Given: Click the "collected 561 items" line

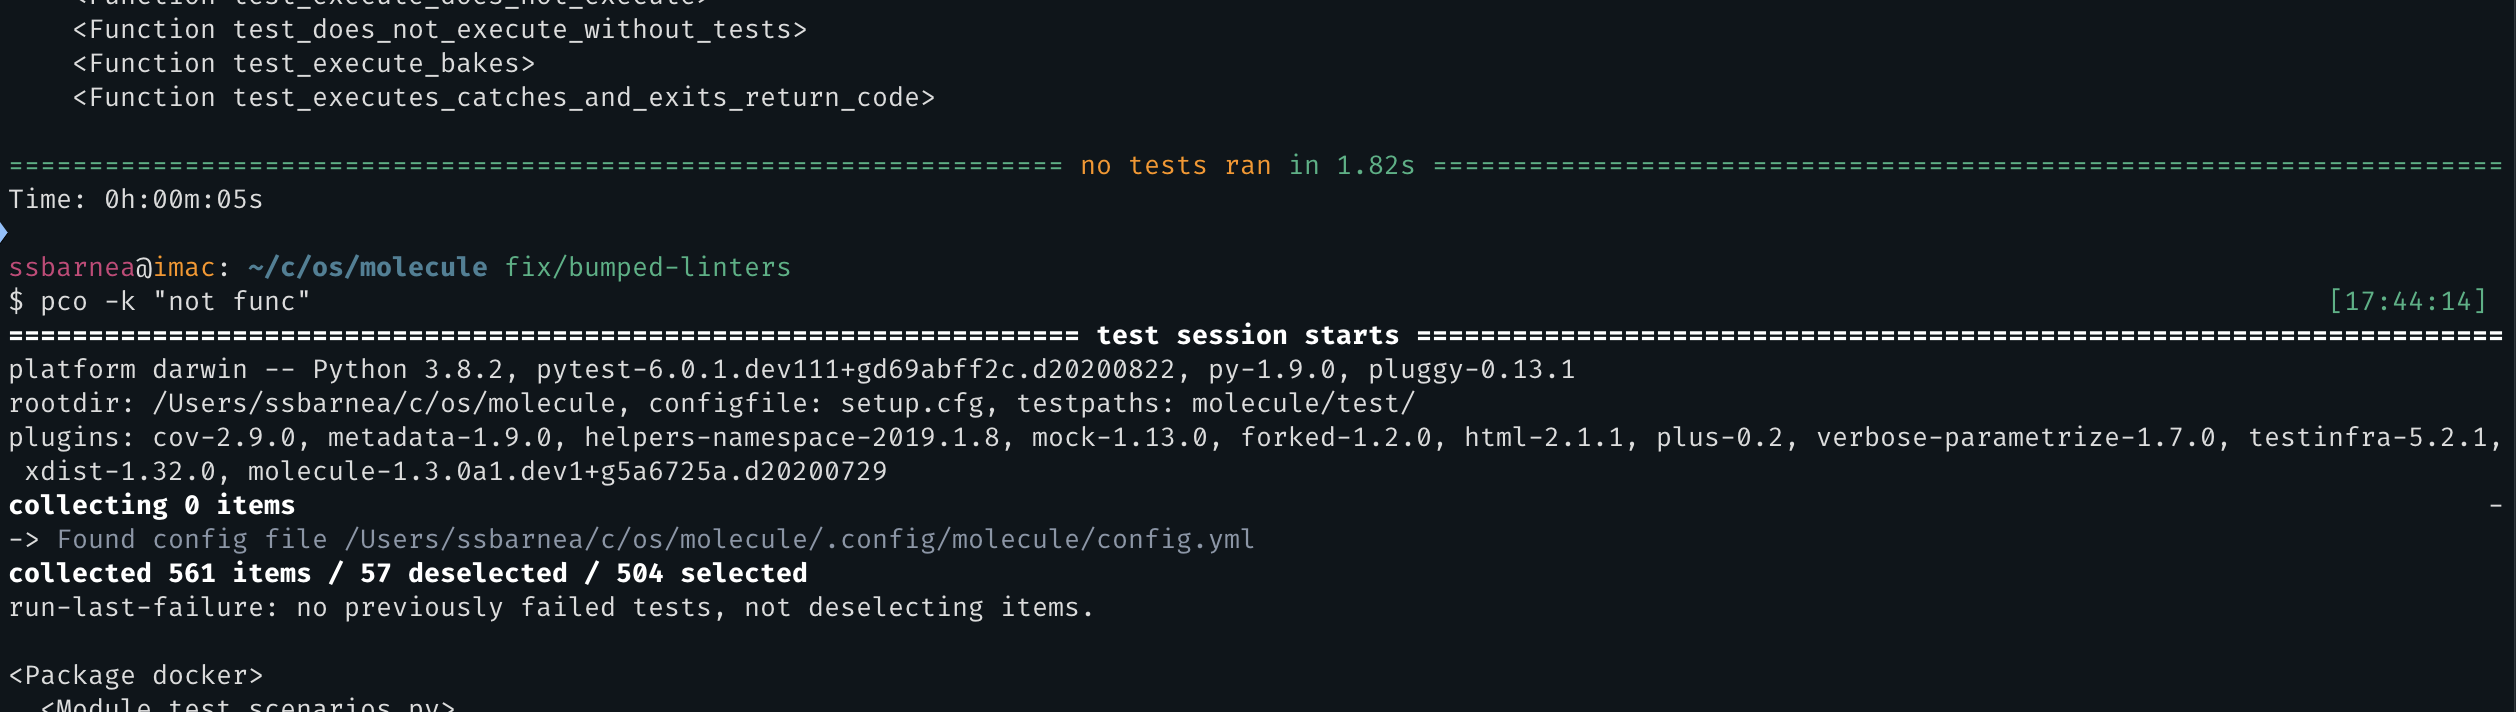Looking at the screenshot, I should click(x=160, y=574).
